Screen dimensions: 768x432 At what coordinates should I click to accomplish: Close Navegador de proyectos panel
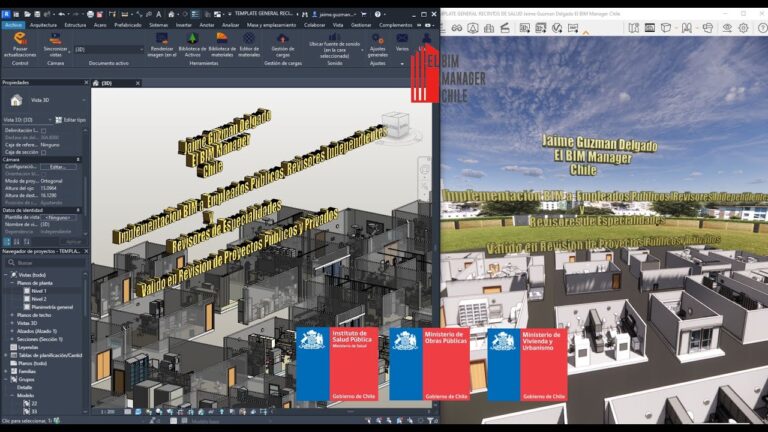point(86,251)
